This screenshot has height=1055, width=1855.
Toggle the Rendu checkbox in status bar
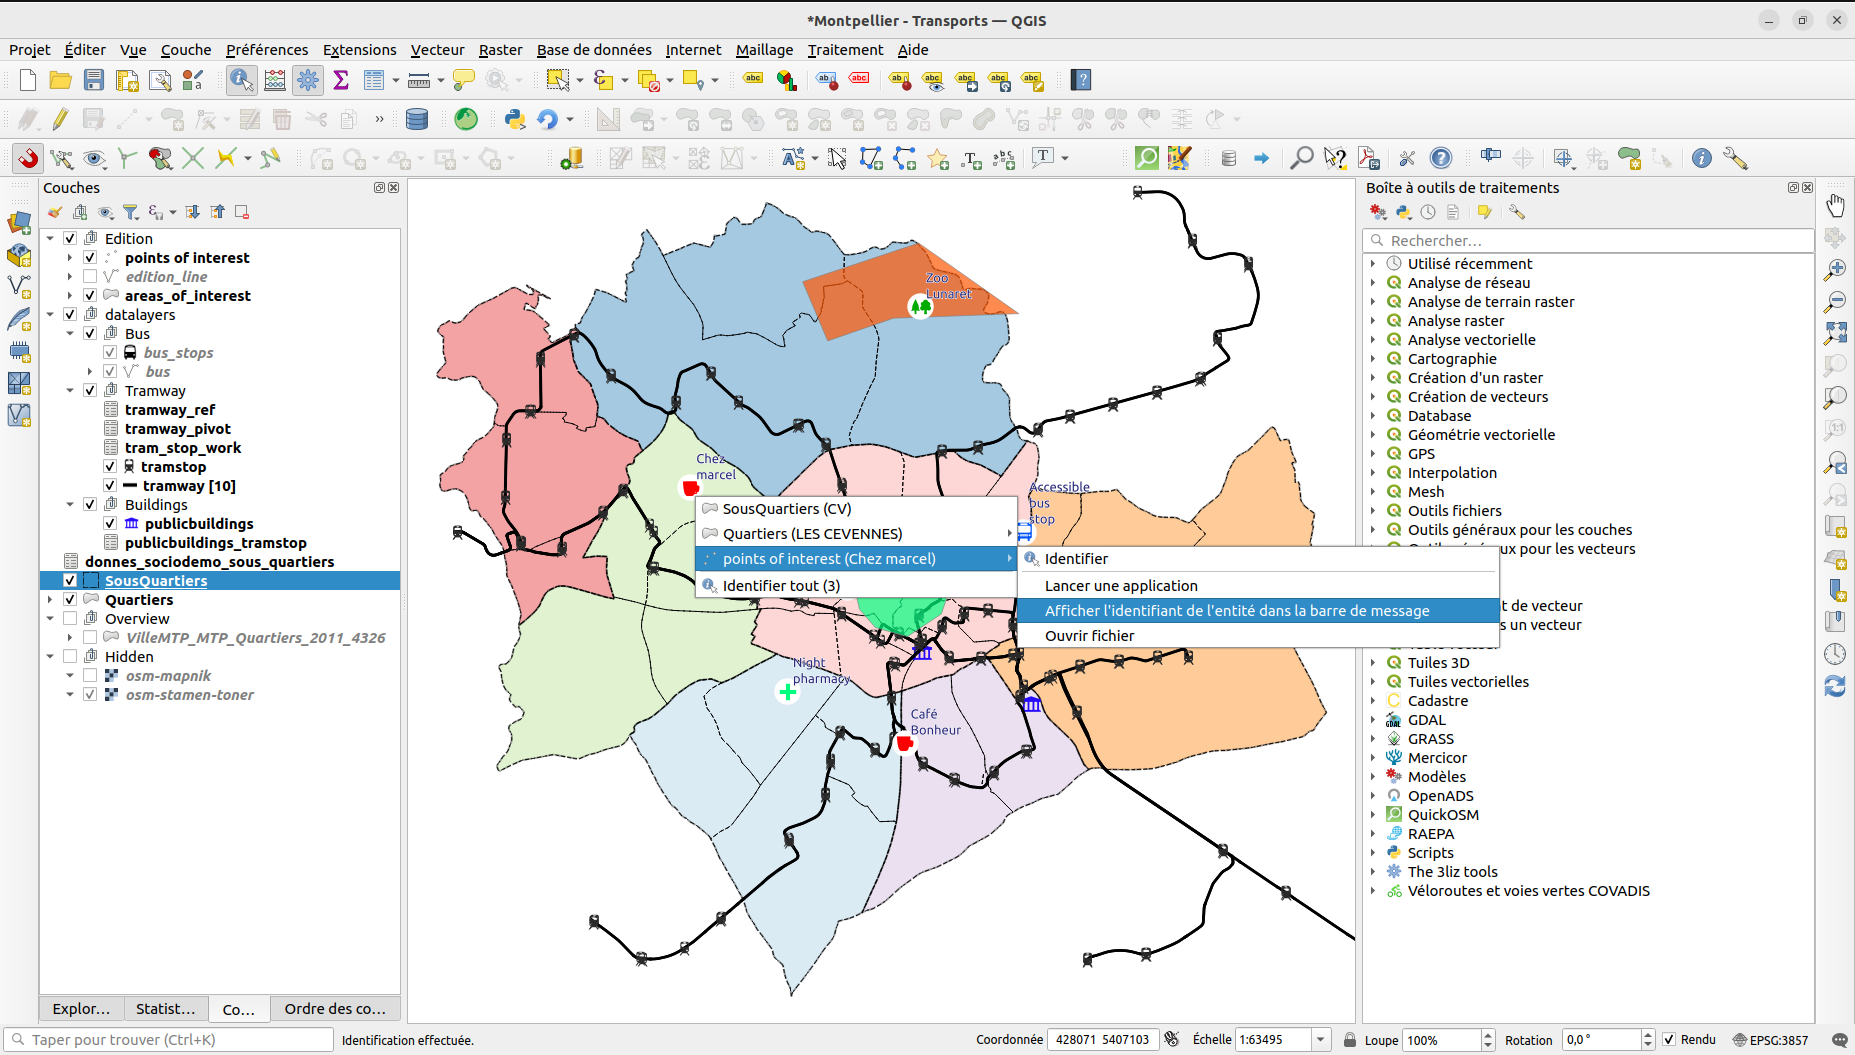coord(1669,1040)
